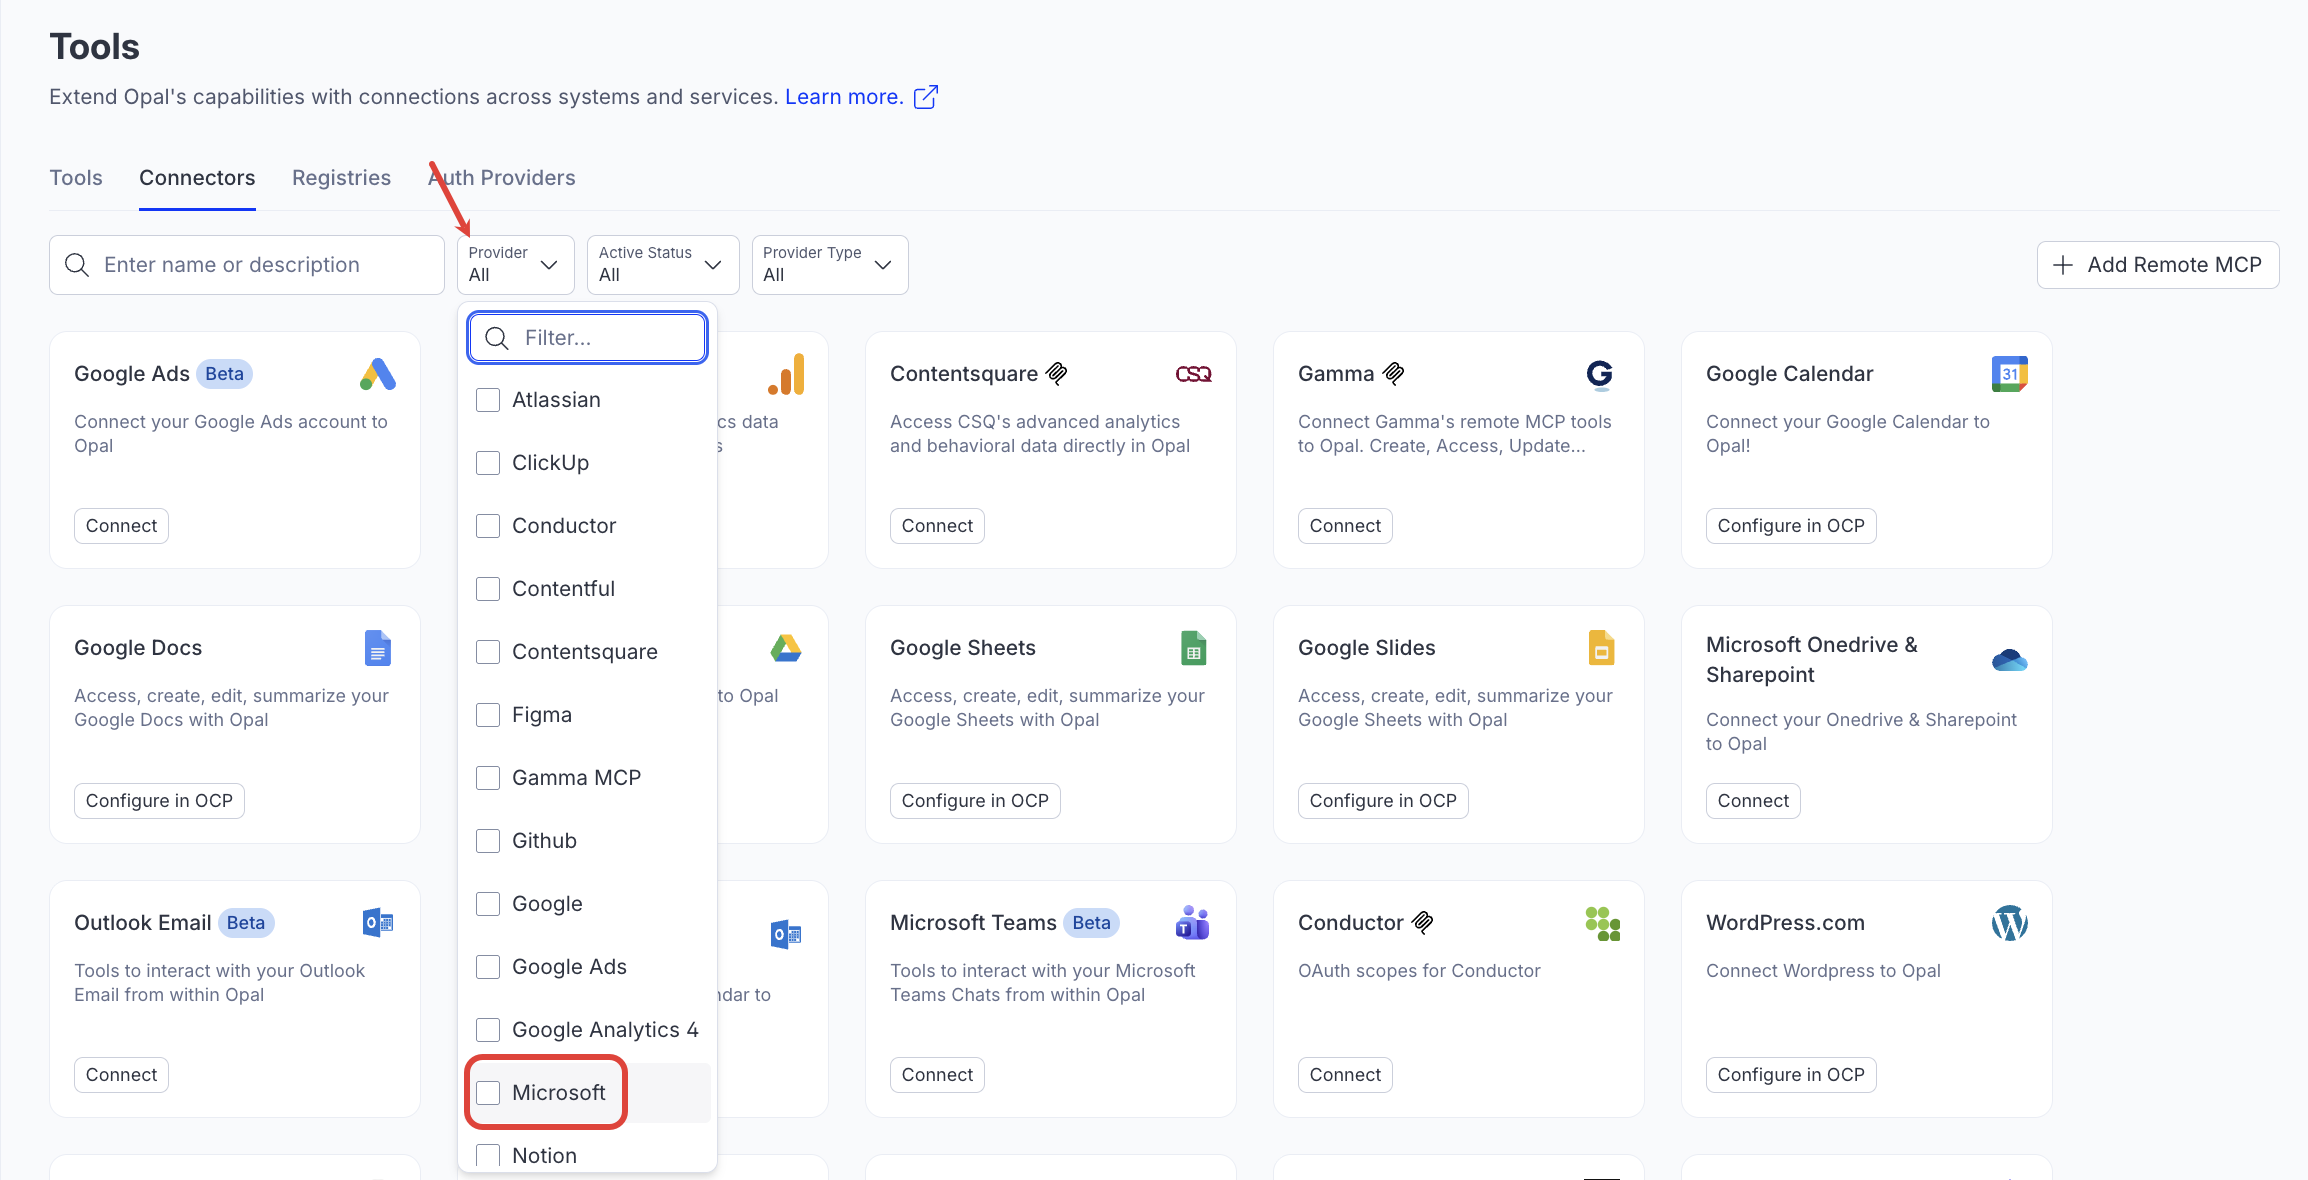Click Configure in OCP for Google Calendar
The image size is (2308, 1180).
[1791, 526]
